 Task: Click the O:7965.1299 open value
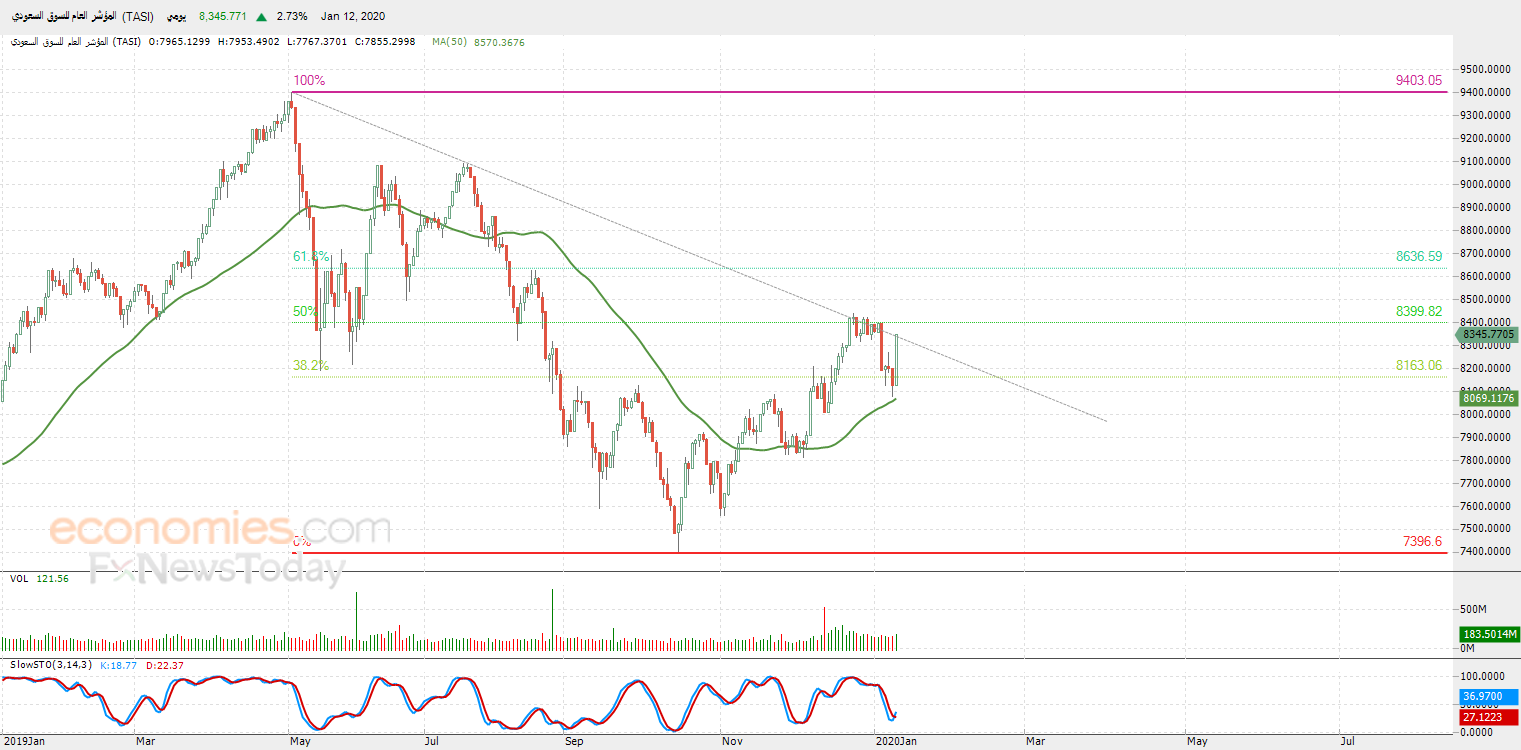pos(178,42)
